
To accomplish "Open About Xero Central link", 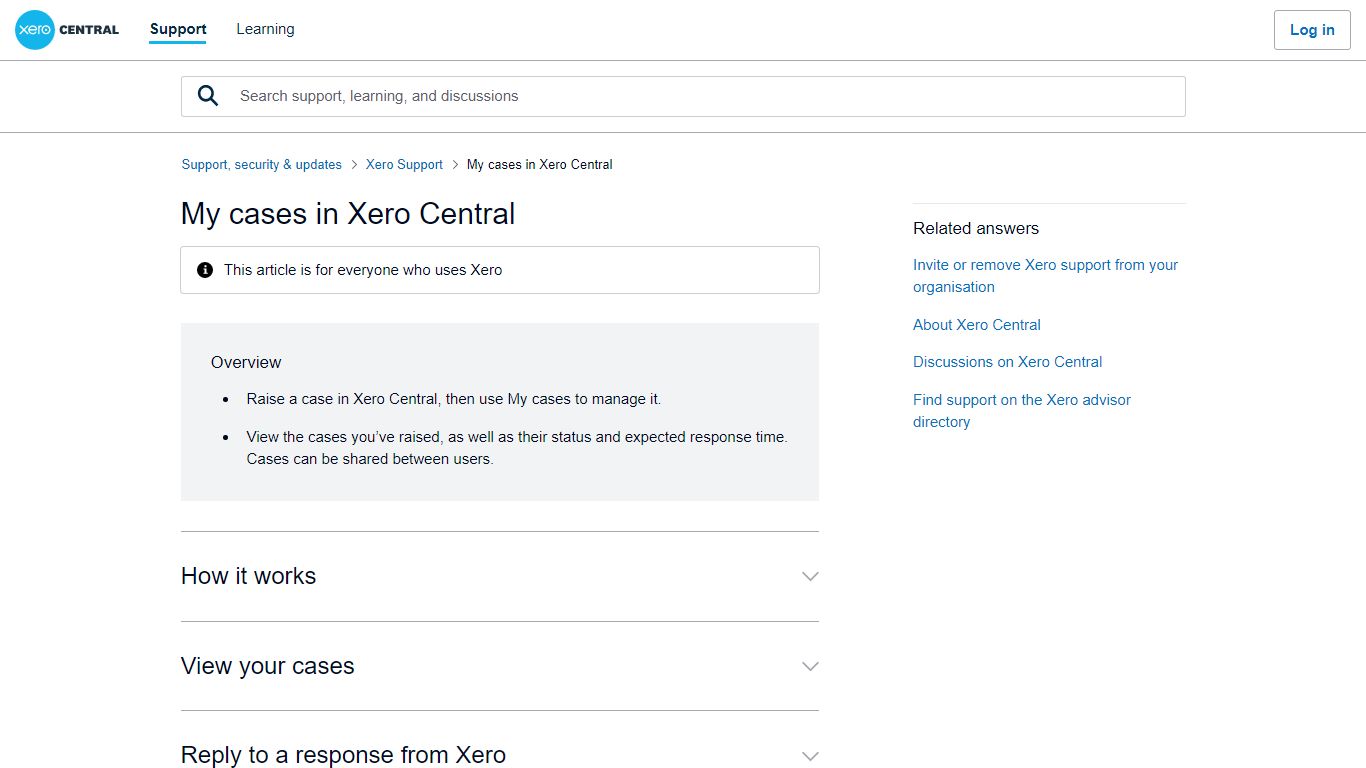I will [977, 325].
